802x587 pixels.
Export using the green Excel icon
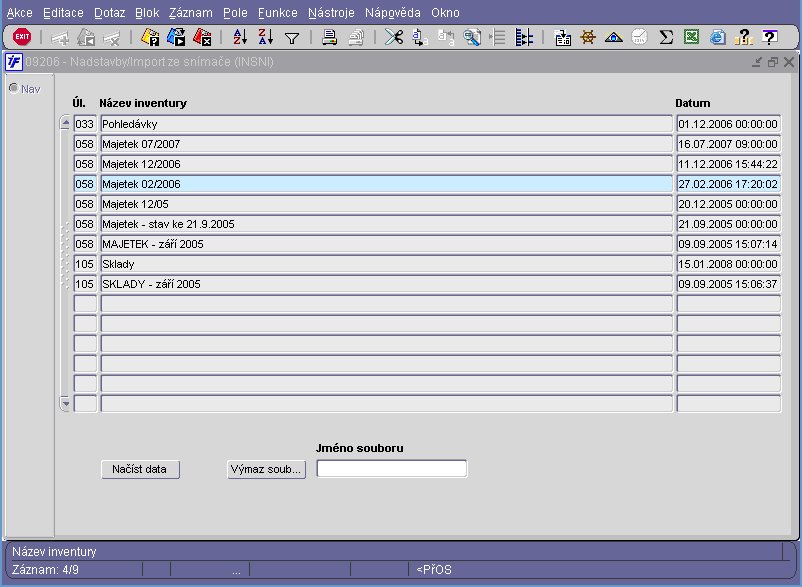(692, 37)
